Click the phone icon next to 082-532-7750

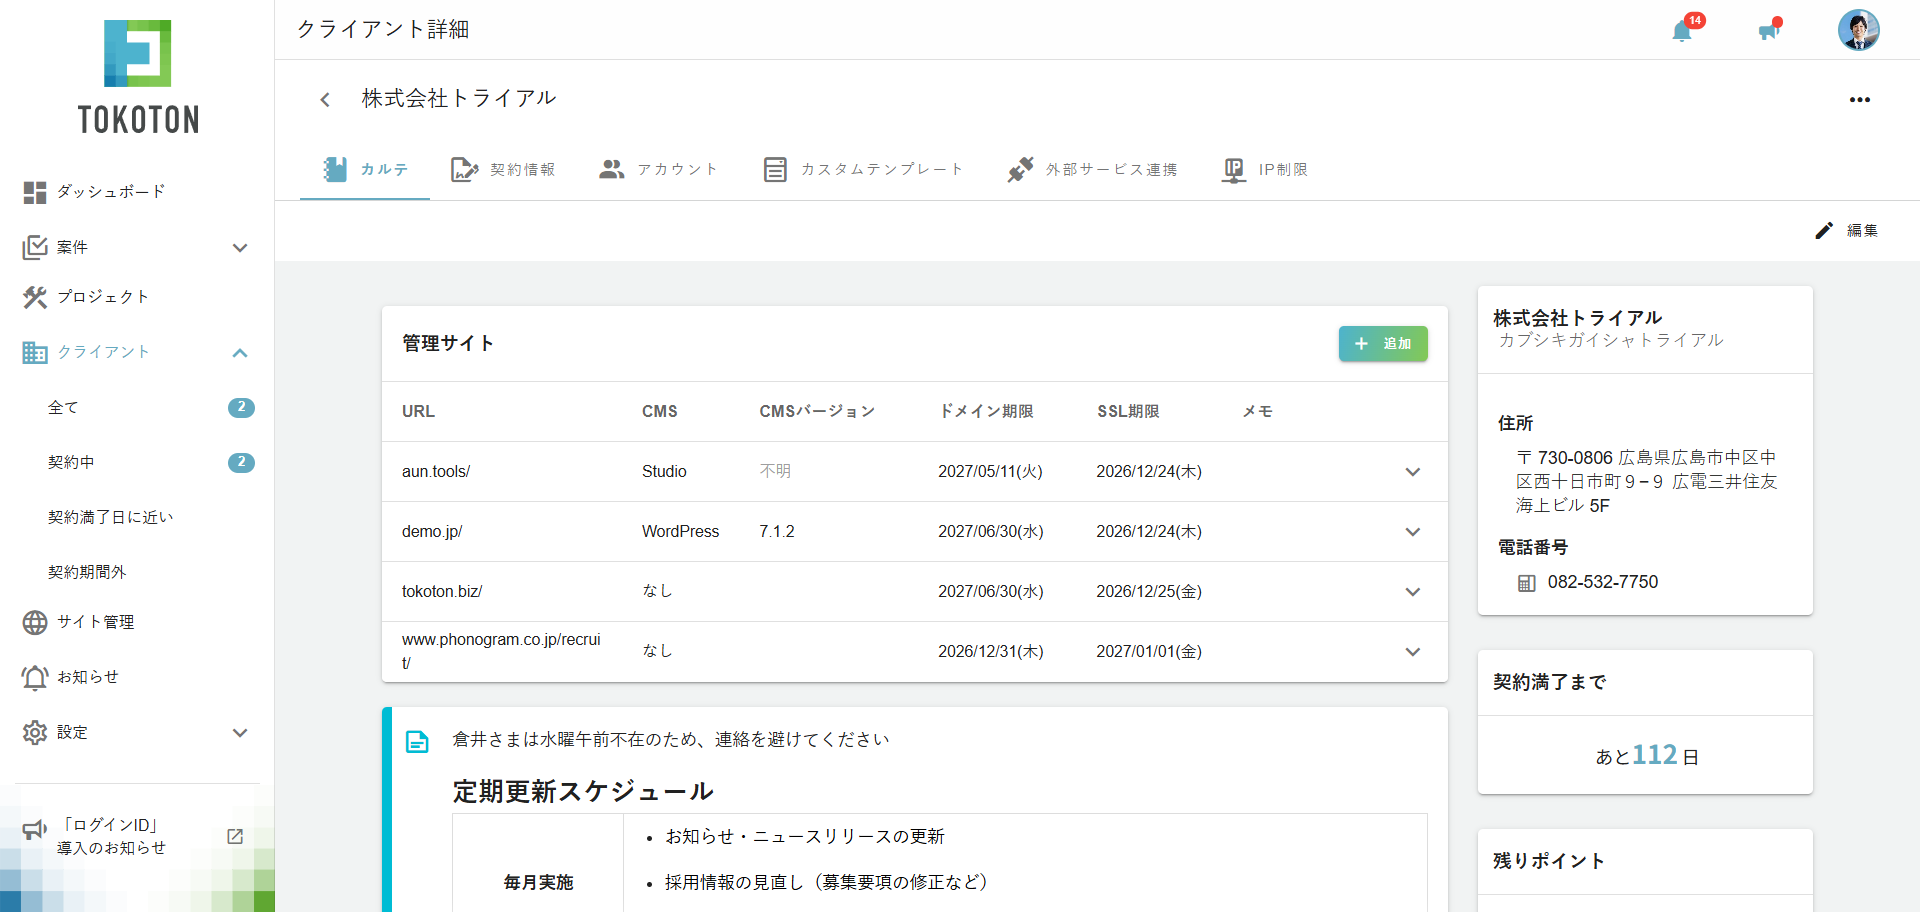pos(1526,583)
